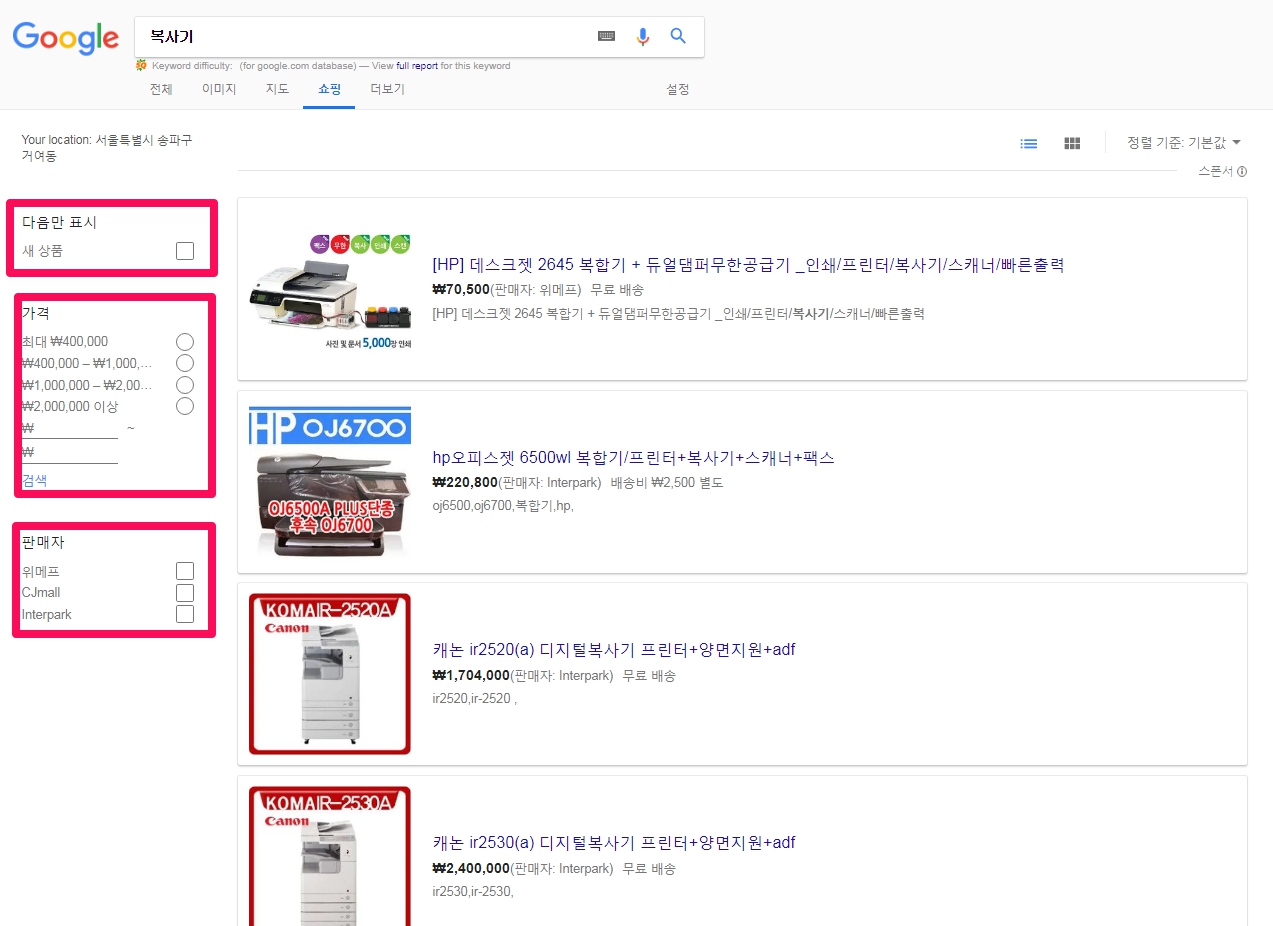The image size is (1273, 926).
Task: Click the Google logo
Action: (x=66, y=38)
